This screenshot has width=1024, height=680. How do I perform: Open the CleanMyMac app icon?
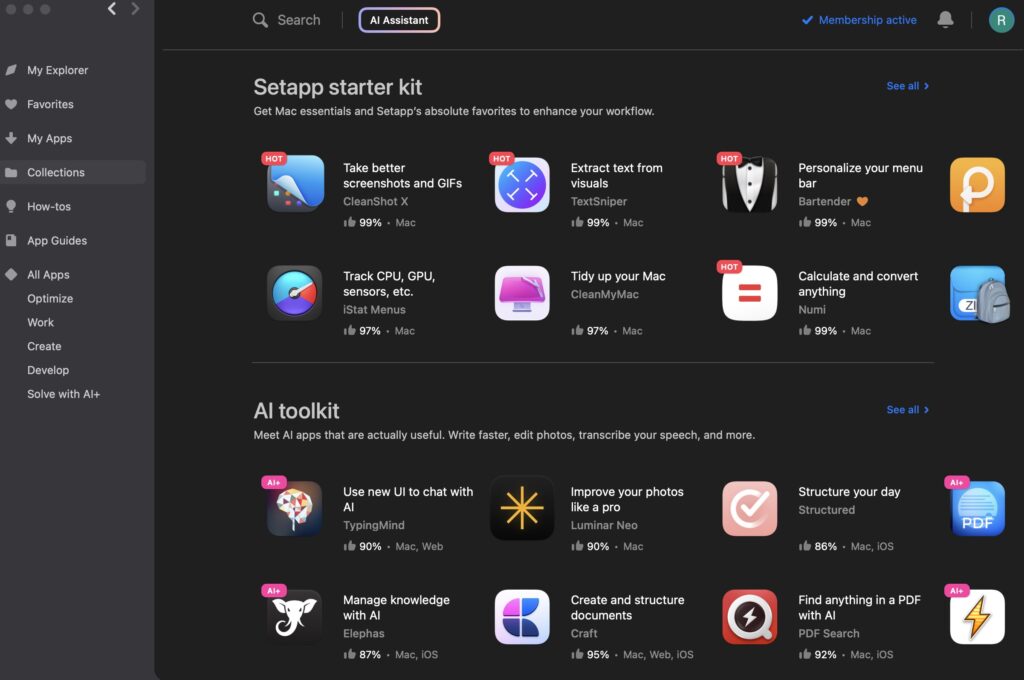[522, 293]
